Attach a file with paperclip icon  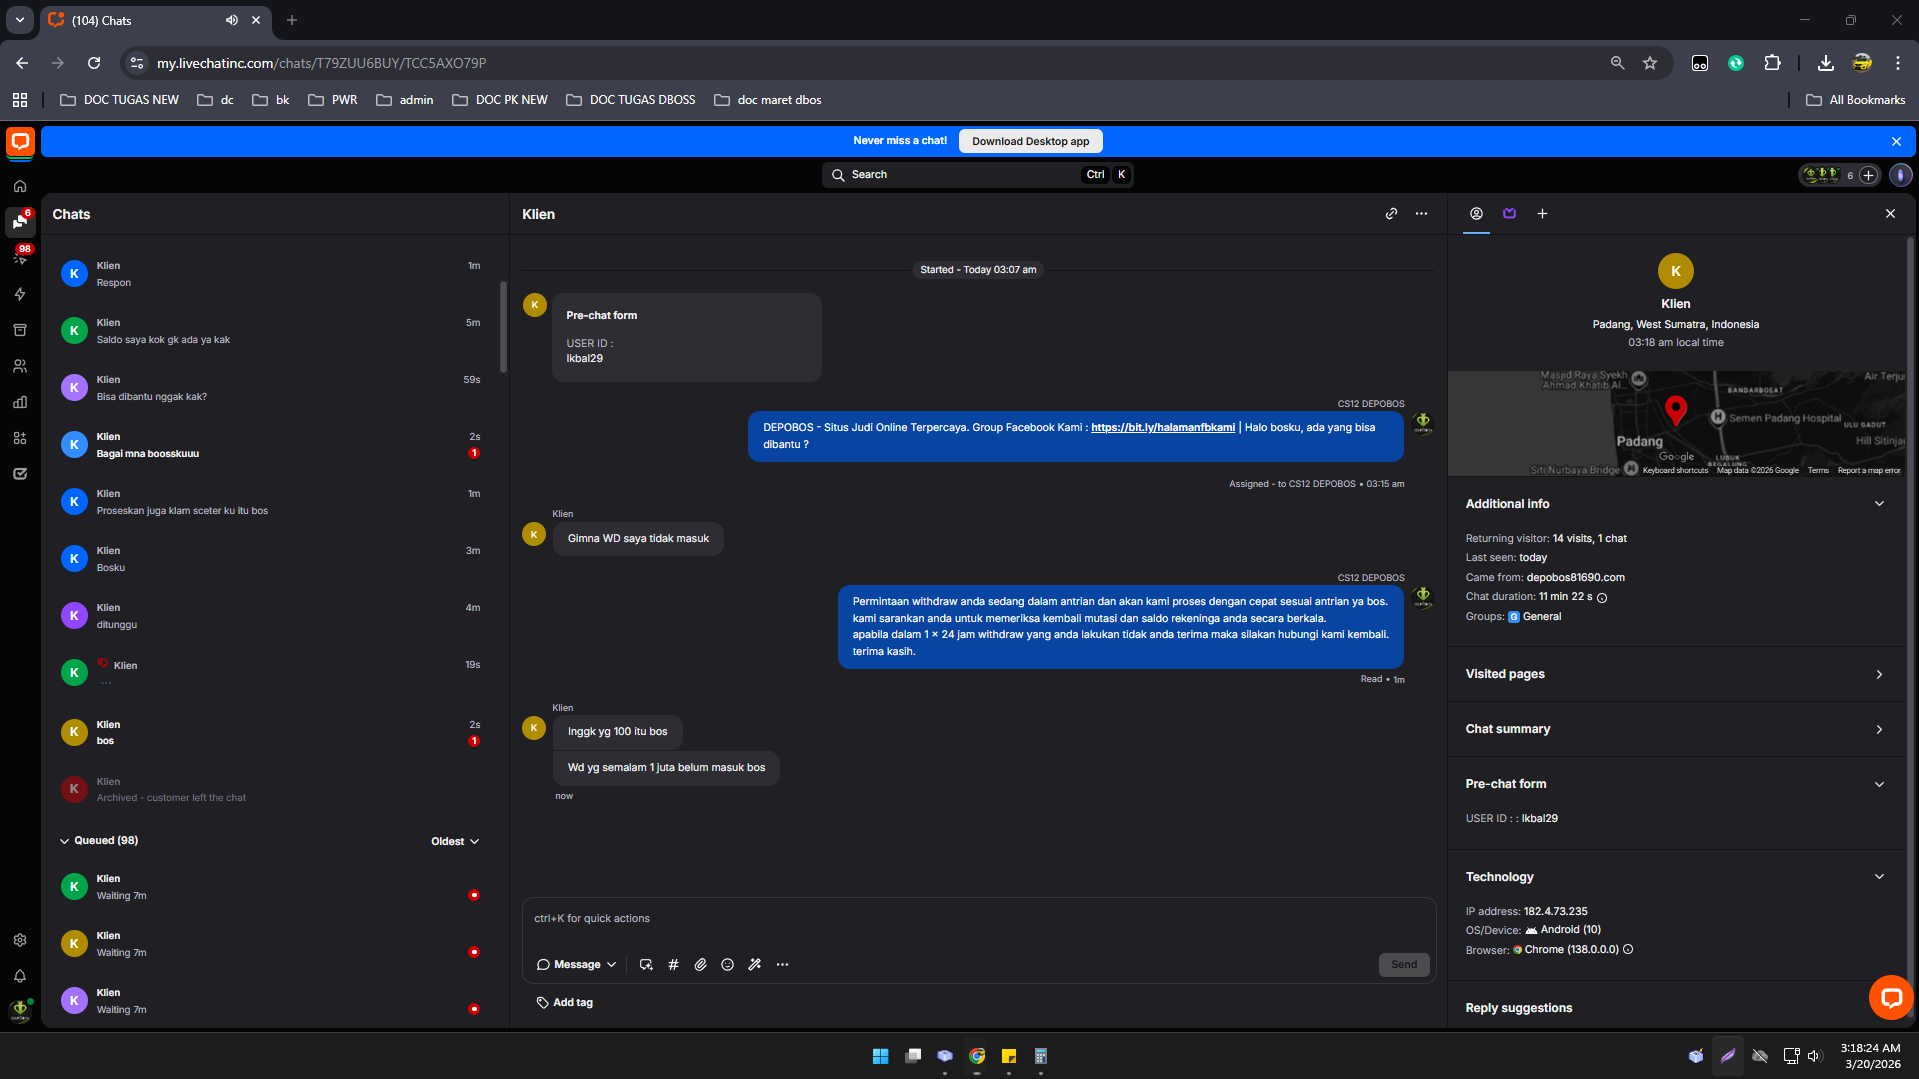(701, 965)
